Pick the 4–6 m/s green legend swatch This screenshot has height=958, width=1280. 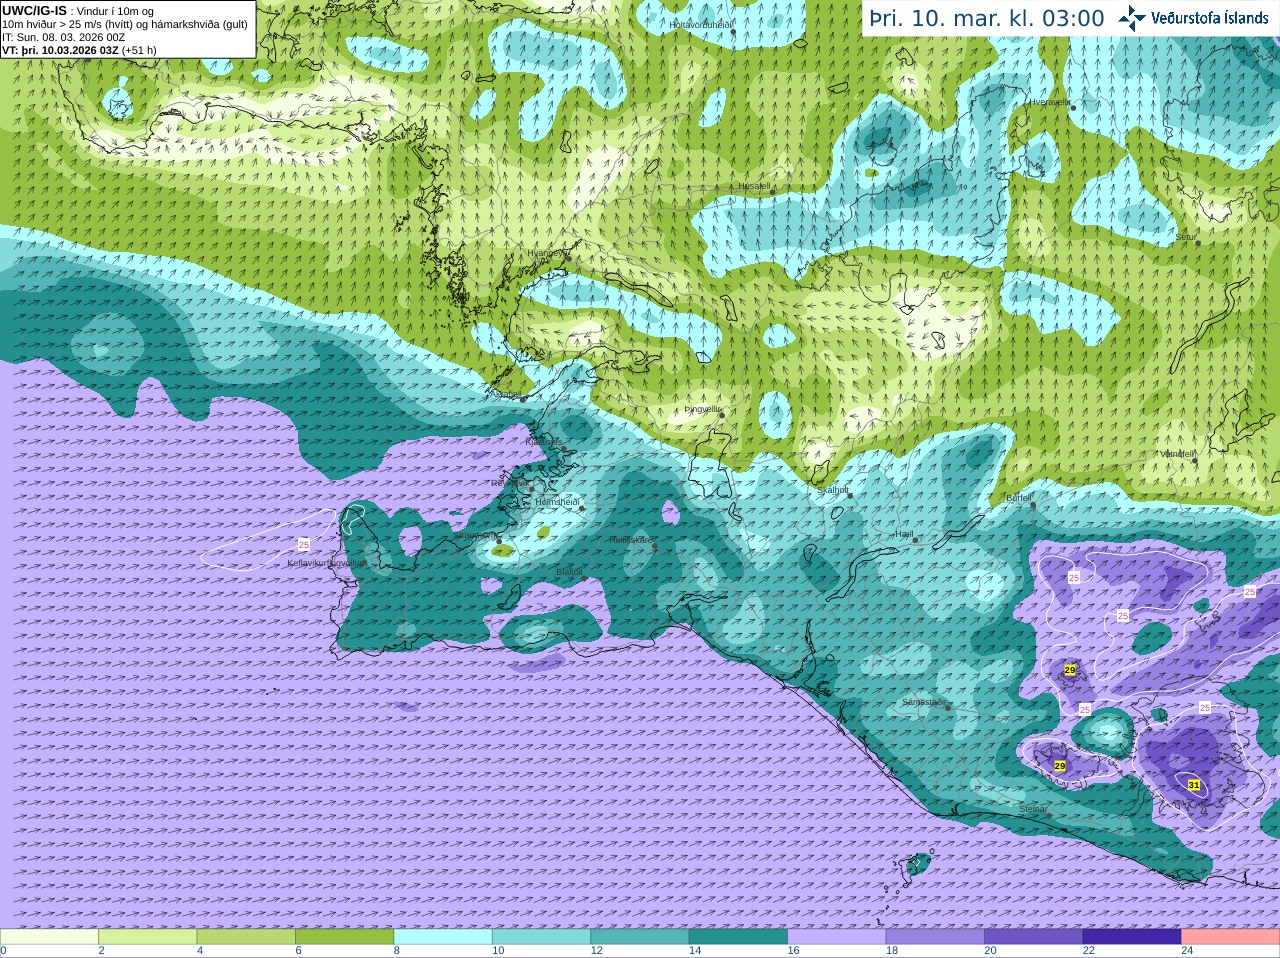pyautogui.click(x=246, y=937)
